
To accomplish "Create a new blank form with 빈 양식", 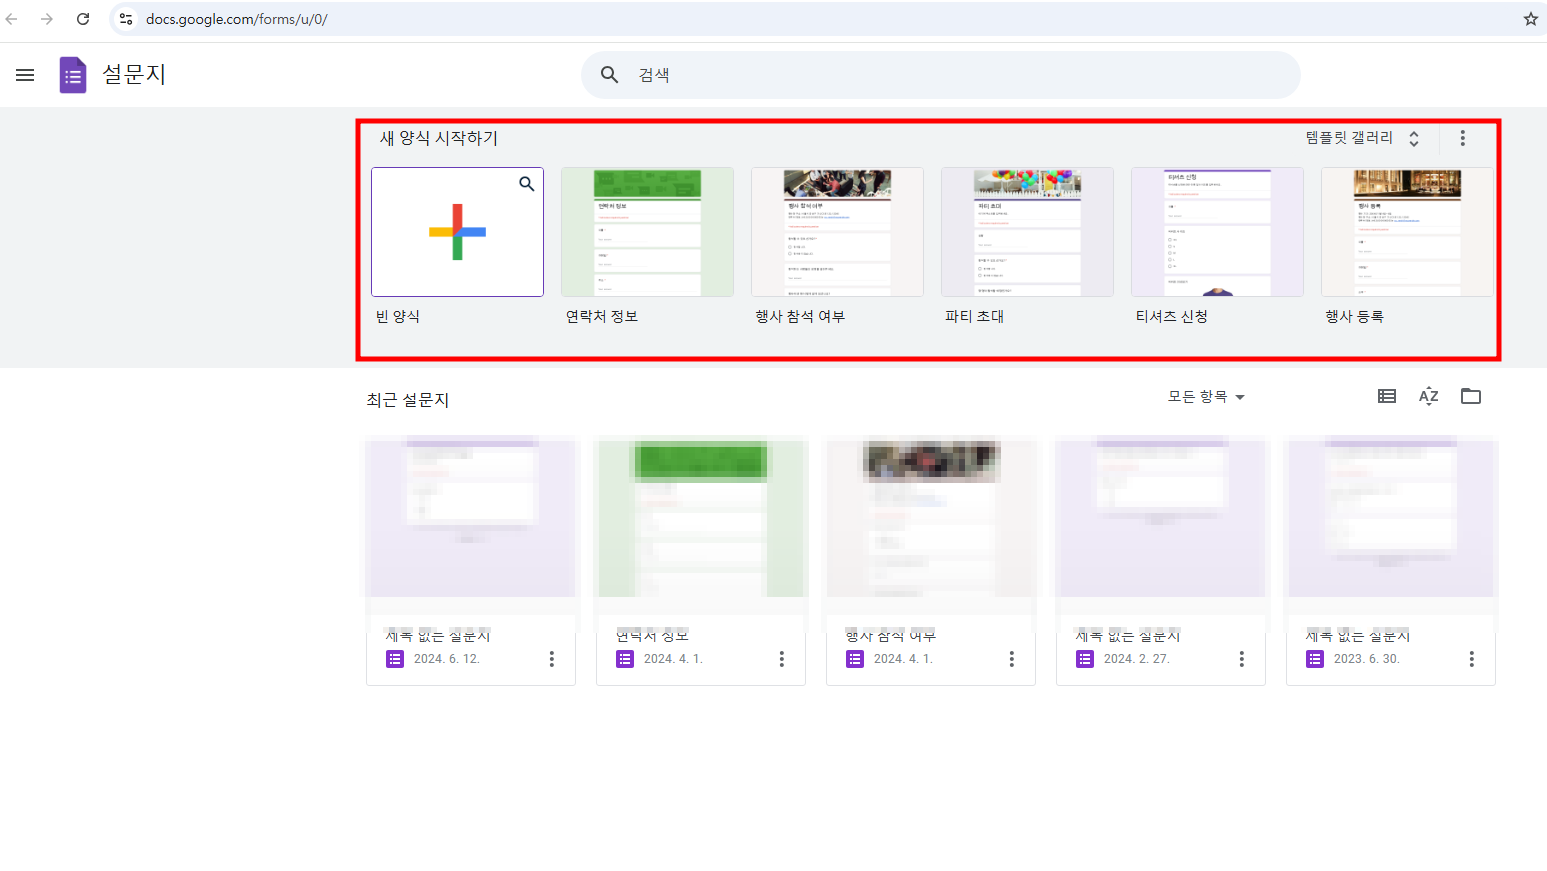I will click(457, 232).
